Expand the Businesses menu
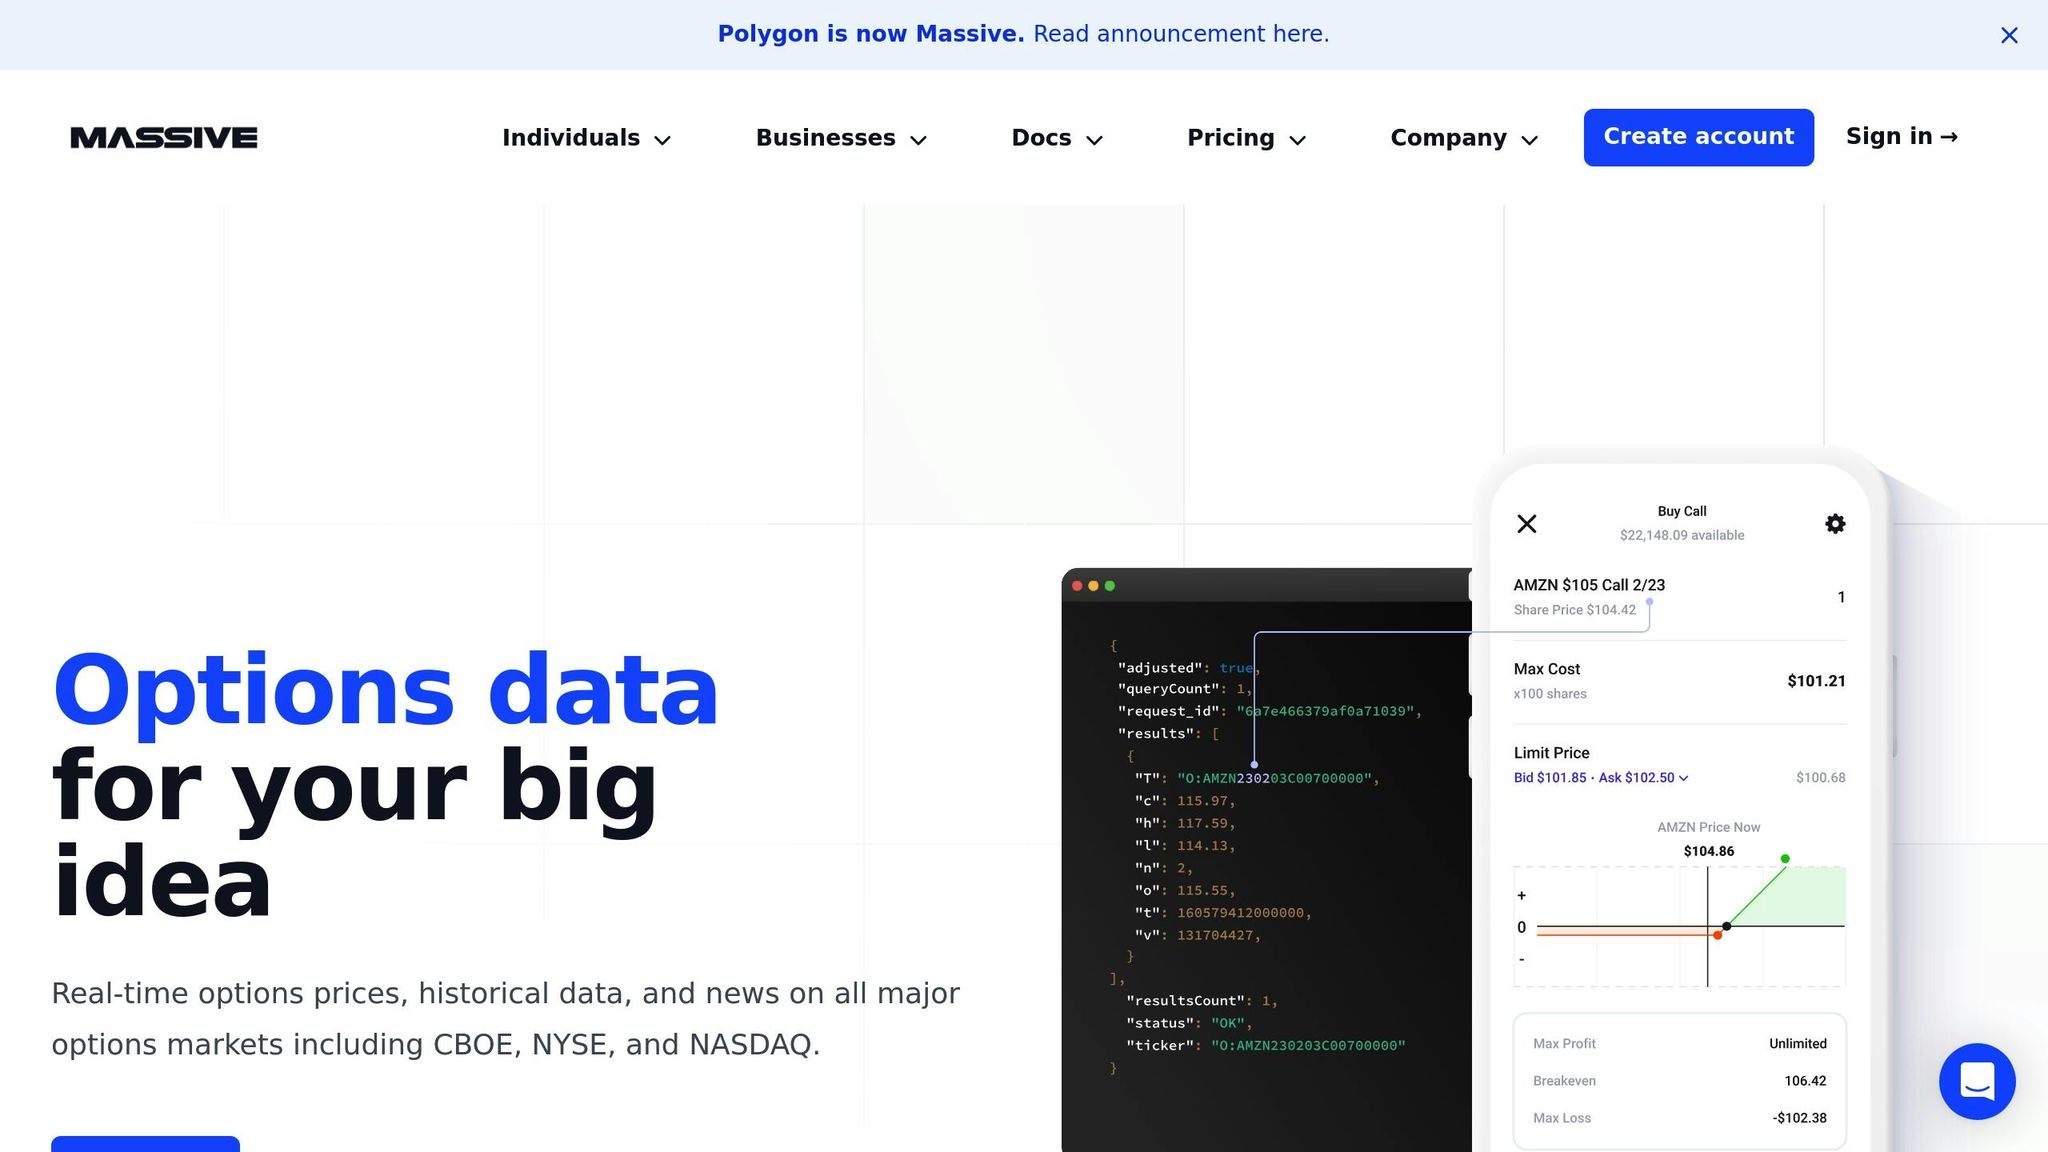 [841, 138]
